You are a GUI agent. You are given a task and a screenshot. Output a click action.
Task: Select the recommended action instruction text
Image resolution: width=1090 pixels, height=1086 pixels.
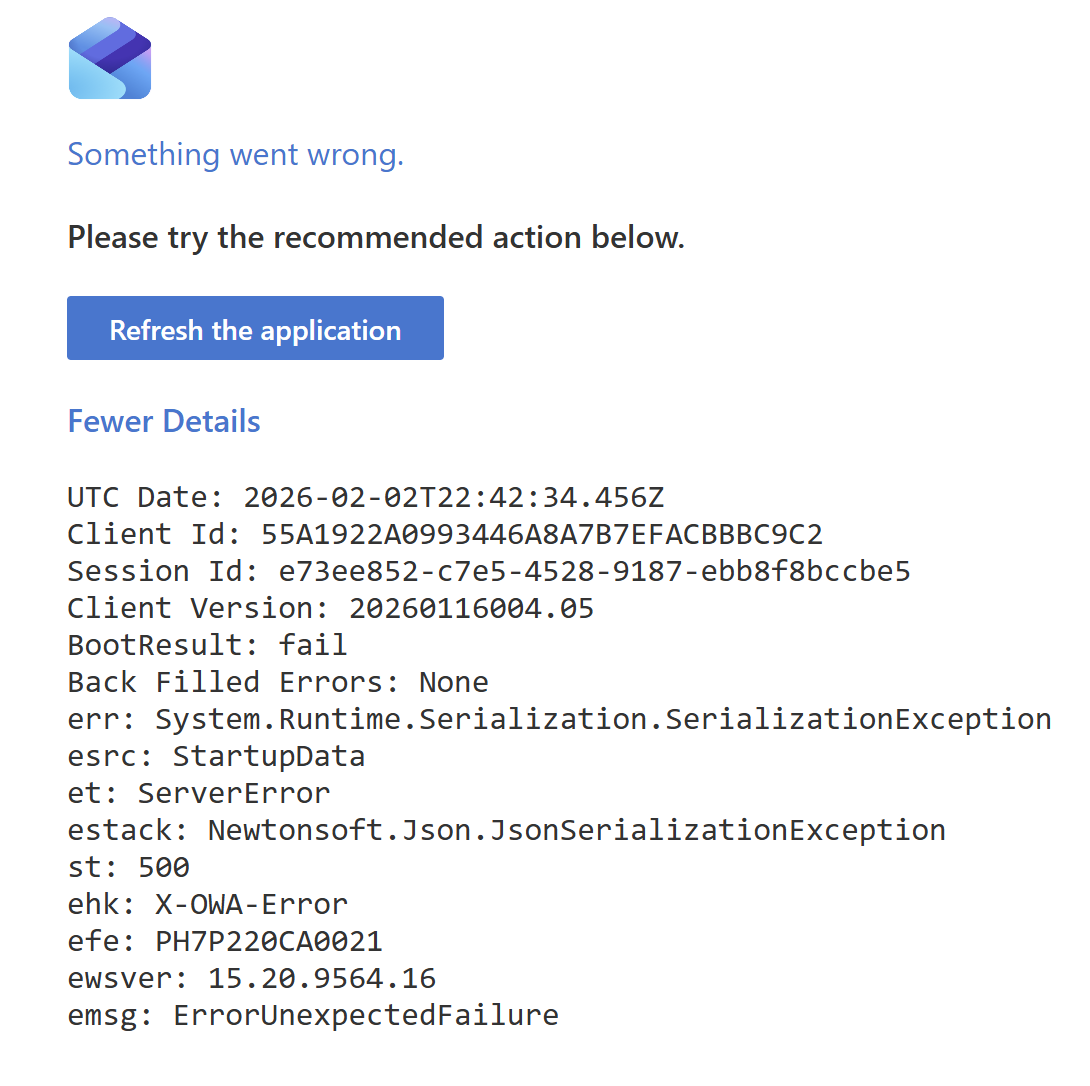click(x=376, y=238)
